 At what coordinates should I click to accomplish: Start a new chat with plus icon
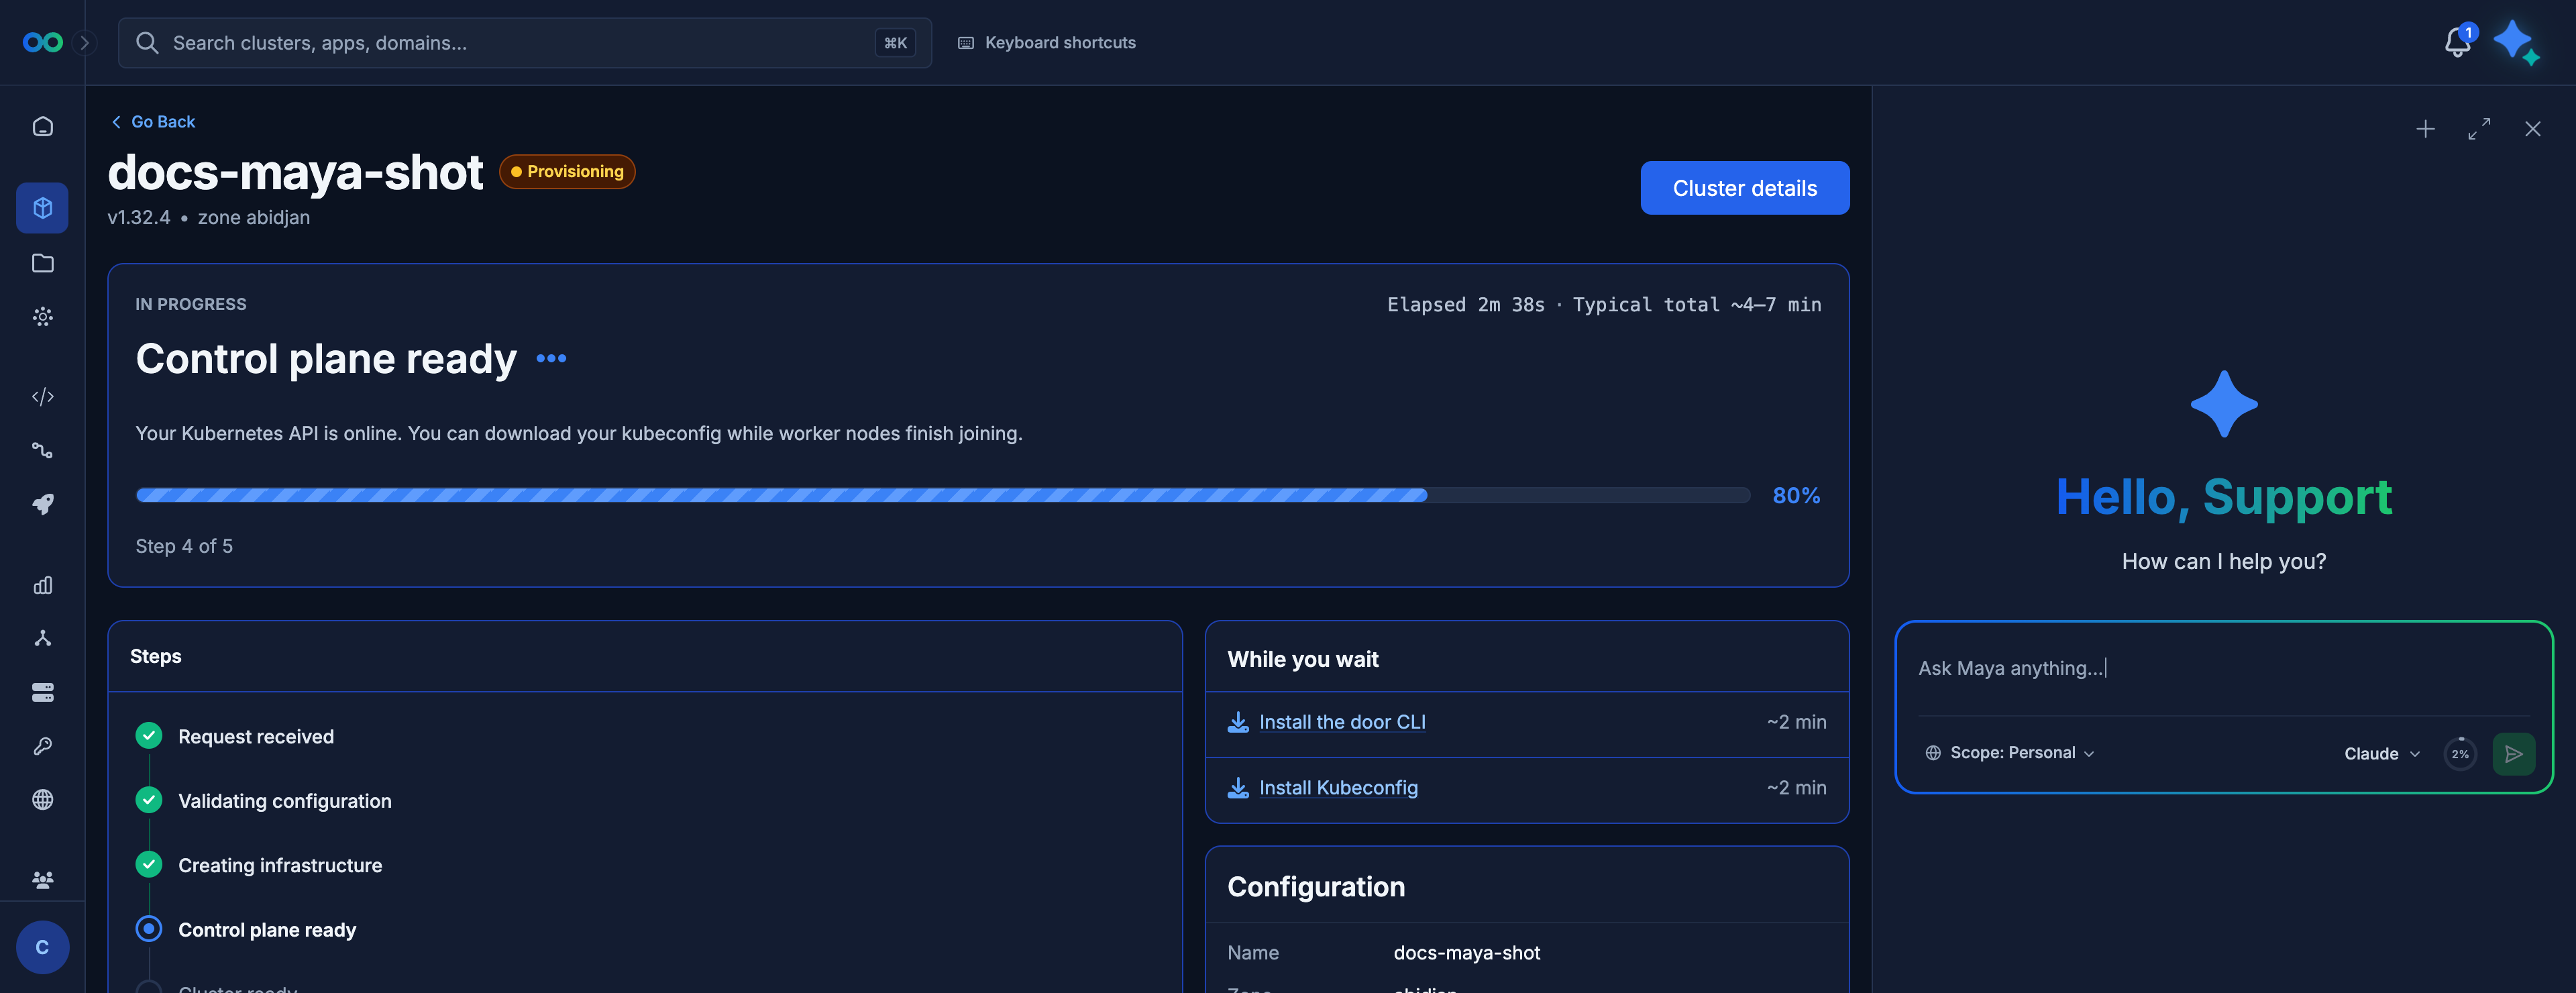tap(2425, 129)
